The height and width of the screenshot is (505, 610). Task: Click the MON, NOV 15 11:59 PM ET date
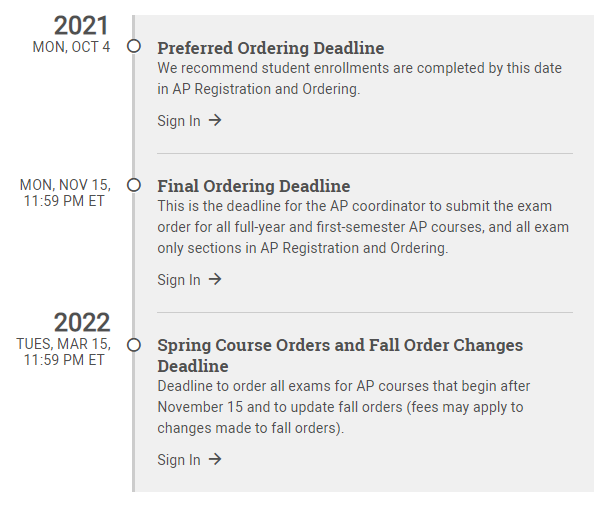click(x=65, y=193)
